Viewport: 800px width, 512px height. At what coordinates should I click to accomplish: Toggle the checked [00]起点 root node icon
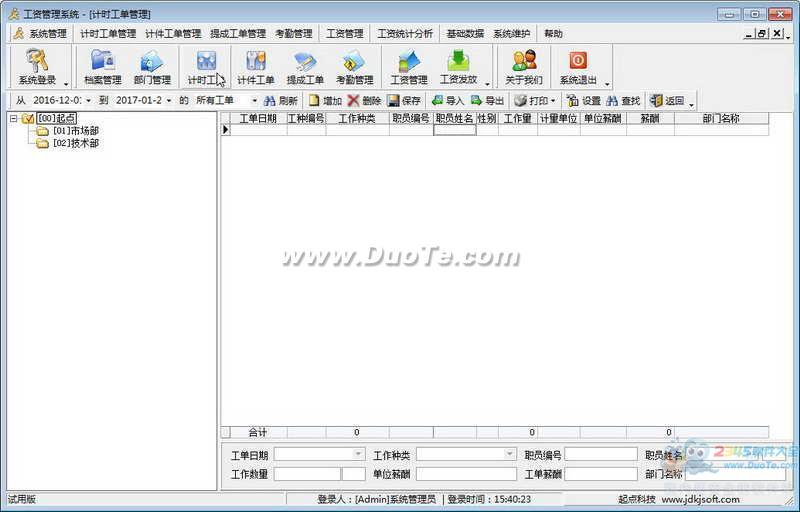(x=28, y=118)
